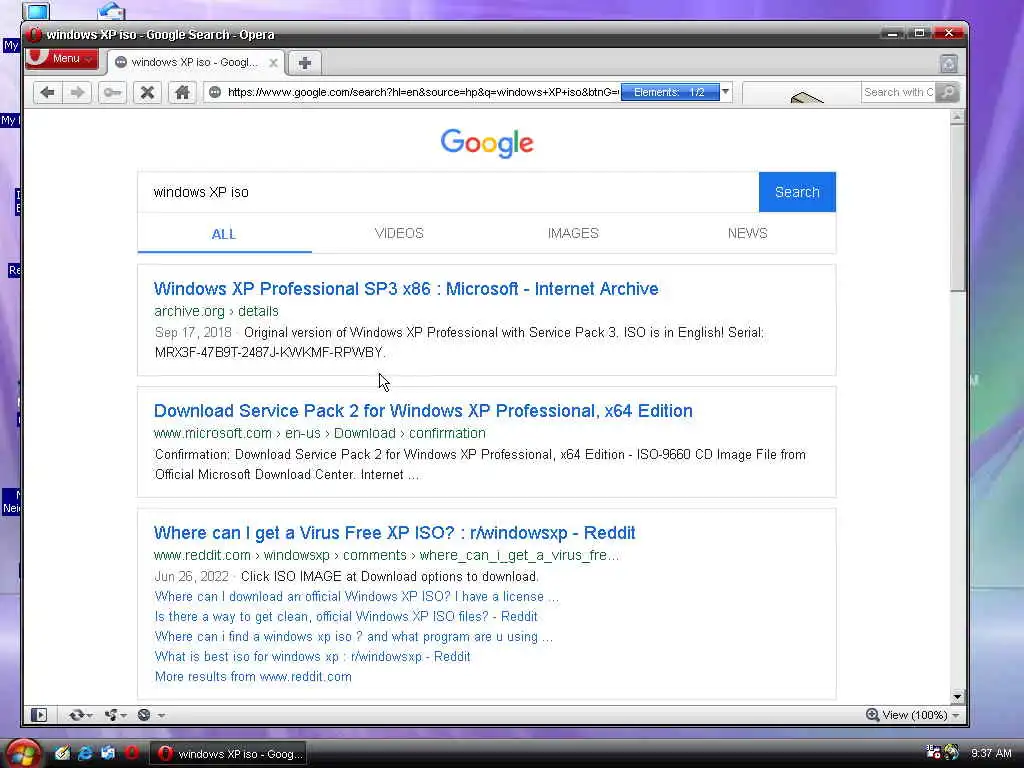This screenshot has width=1024, height=768.
Task: Open the Windows Start orb
Action: point(24,754)
